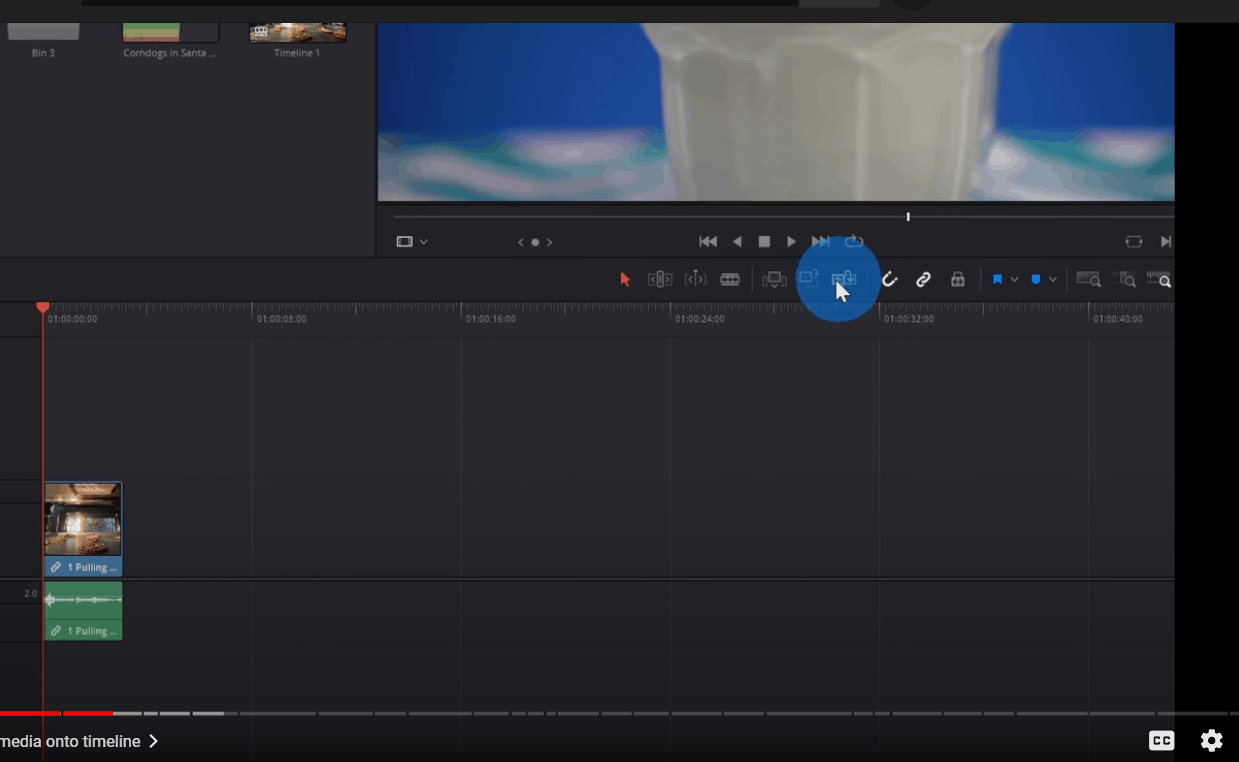1239x762 pixels.
Task: Click the audio track 2.0 channel label
Action: click(x=31, y=594)
